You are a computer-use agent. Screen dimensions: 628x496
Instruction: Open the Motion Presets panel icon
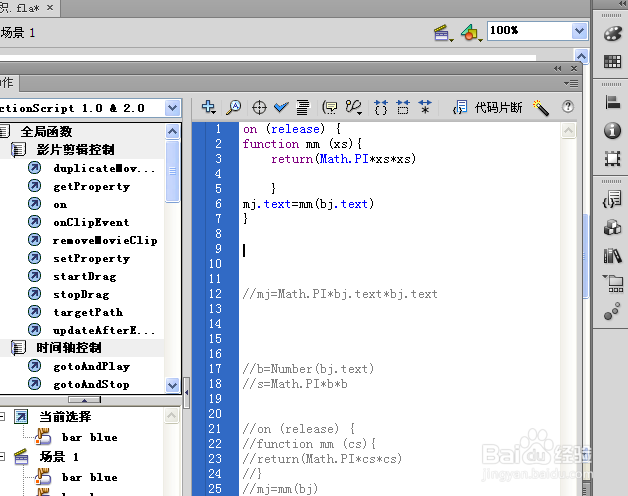coord(612,311)
